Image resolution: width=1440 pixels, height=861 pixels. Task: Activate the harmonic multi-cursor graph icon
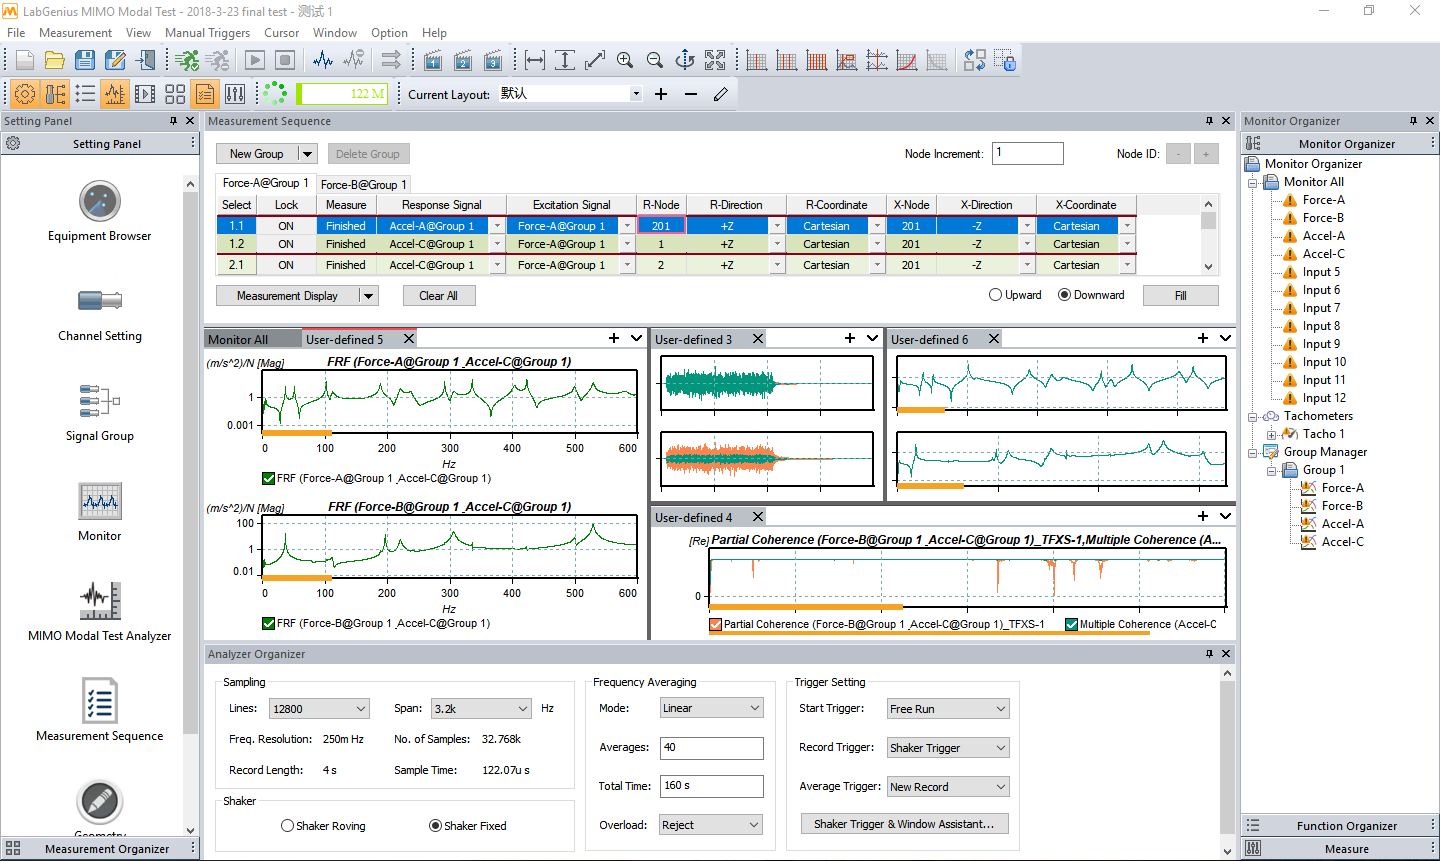817,60
